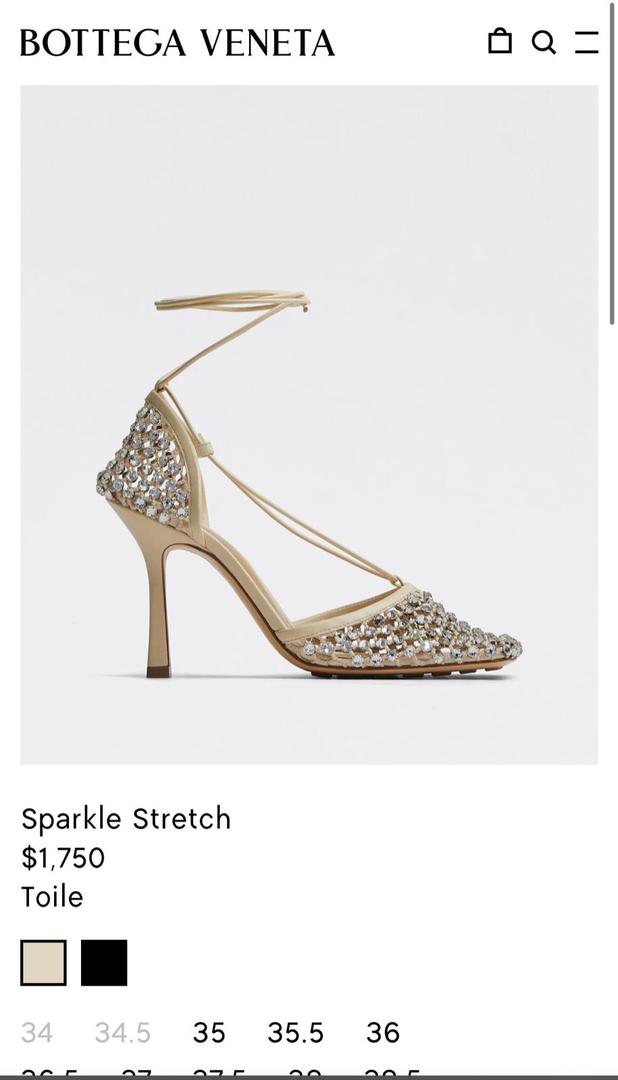Click the Sparkle Stretch product title
Viewport: 618px width, 1080px height.
click(125, 819)
